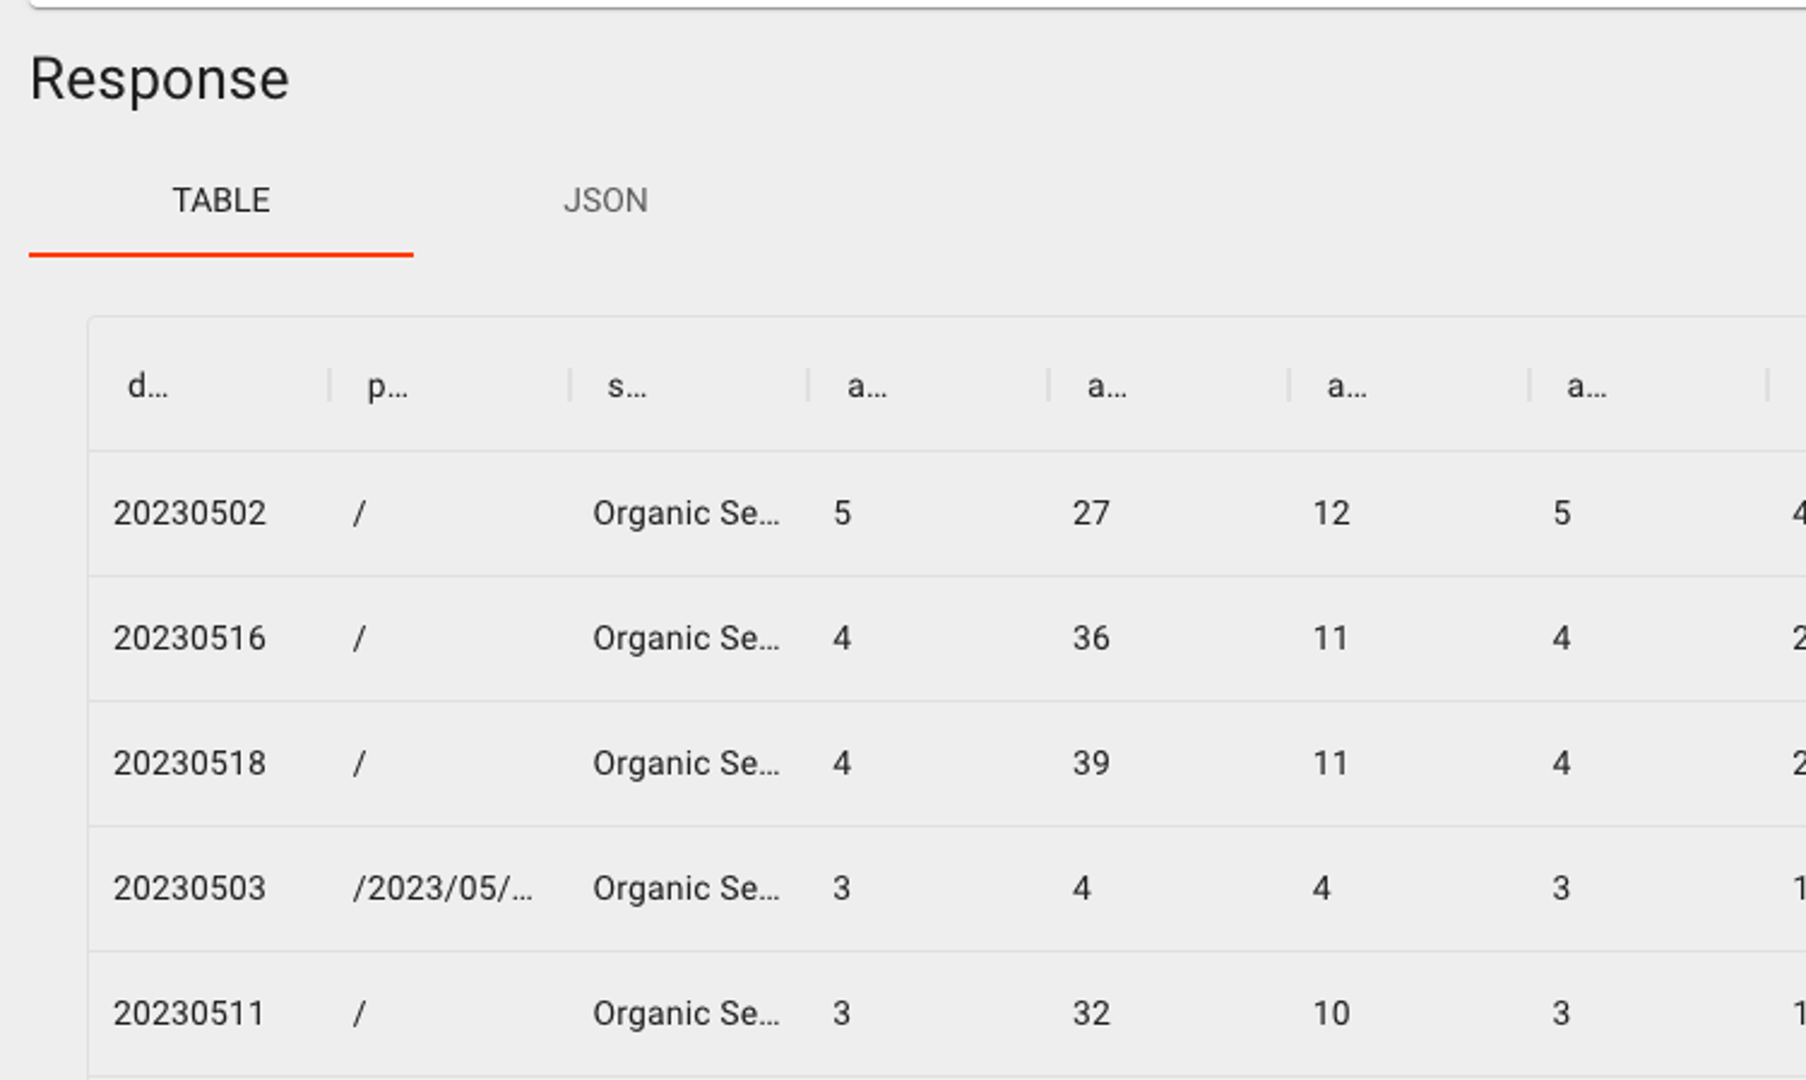This screenshot has width=1806, height=1080.
Task: Click the value 36 in row 20230516
Action: pyautogui.click(x=1090, y=637)
